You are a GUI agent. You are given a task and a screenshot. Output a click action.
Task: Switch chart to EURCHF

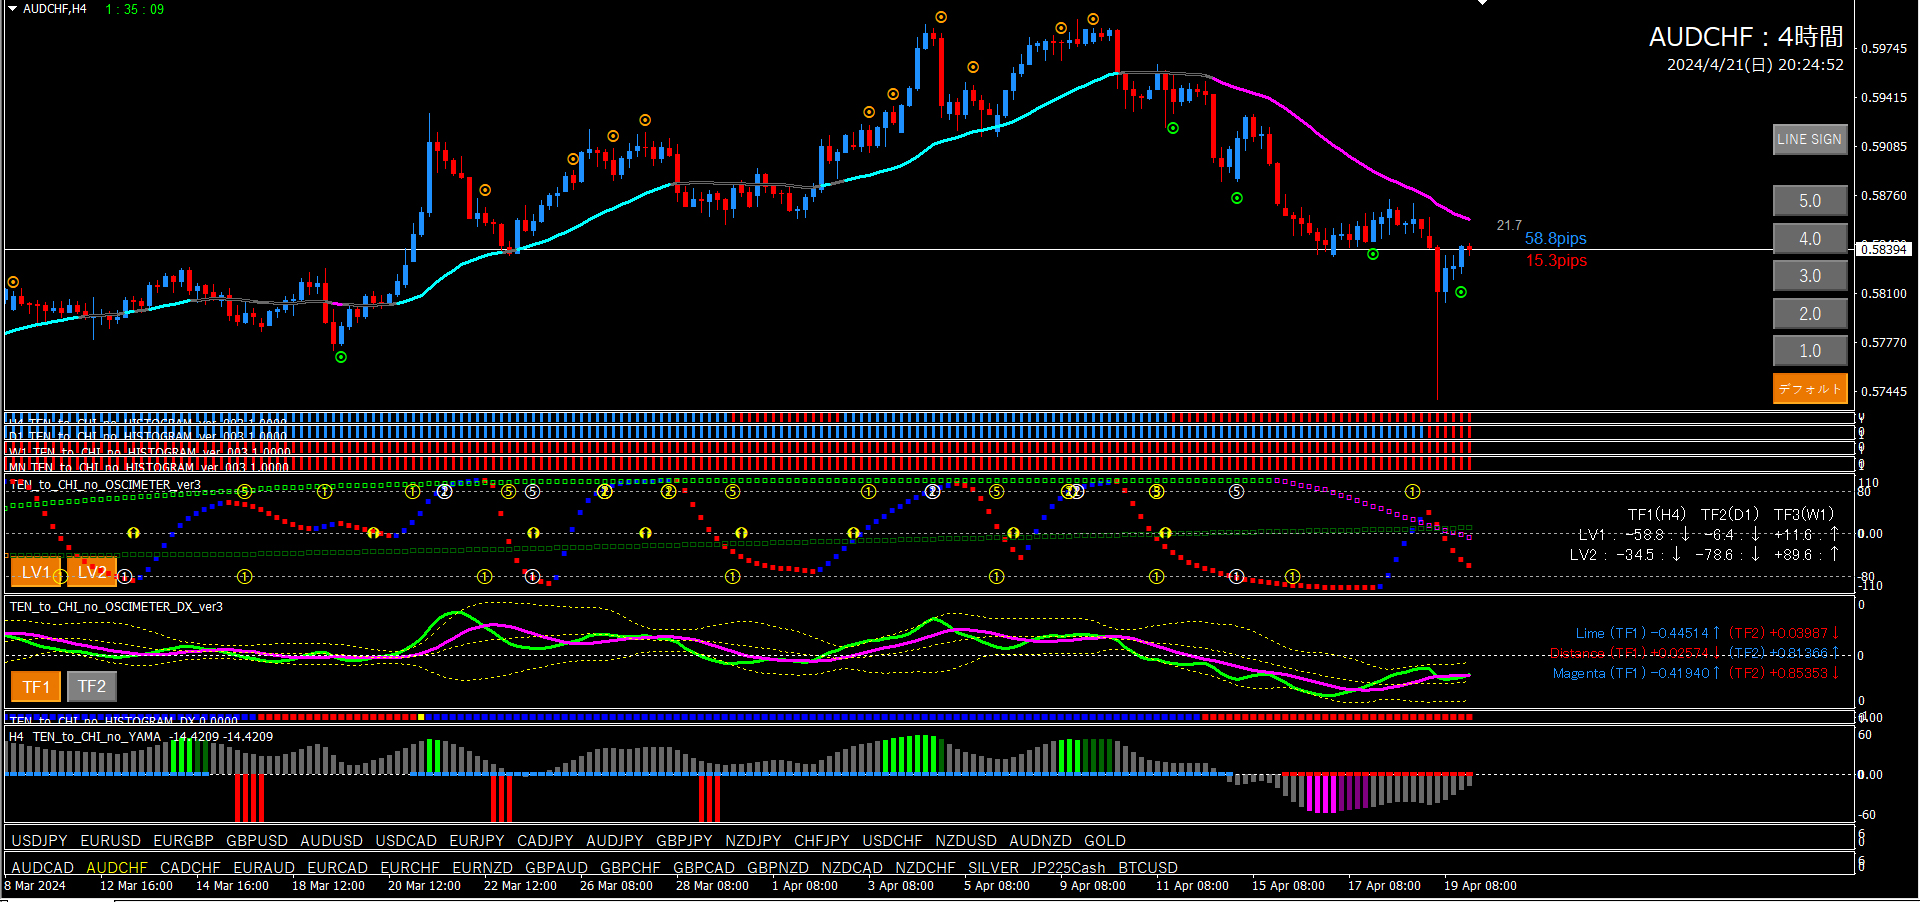coord(410,868)
